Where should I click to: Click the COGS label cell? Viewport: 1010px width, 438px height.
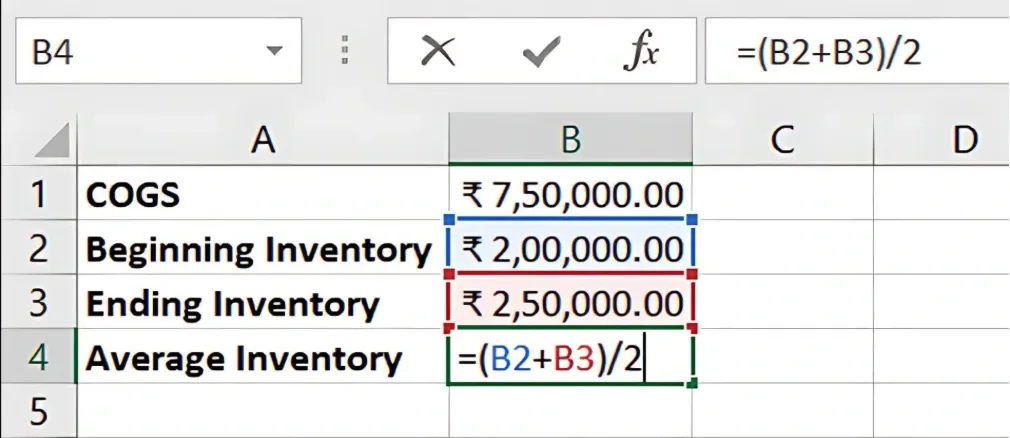[x=262, y=194]
